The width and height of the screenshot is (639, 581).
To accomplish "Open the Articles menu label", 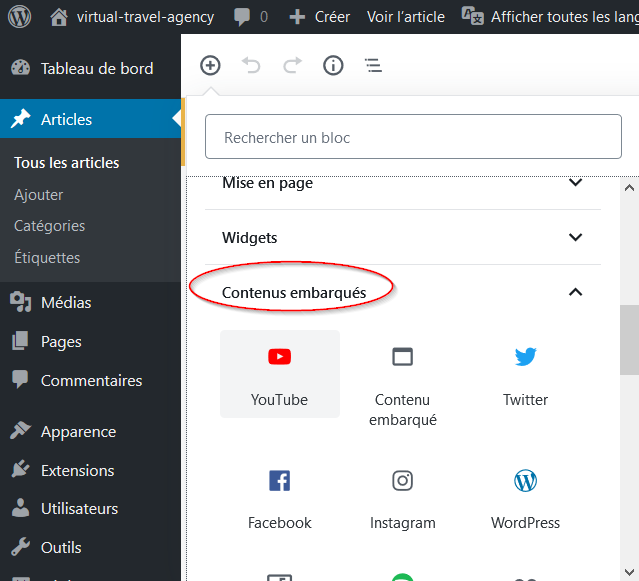I will (x=66, y=120).
